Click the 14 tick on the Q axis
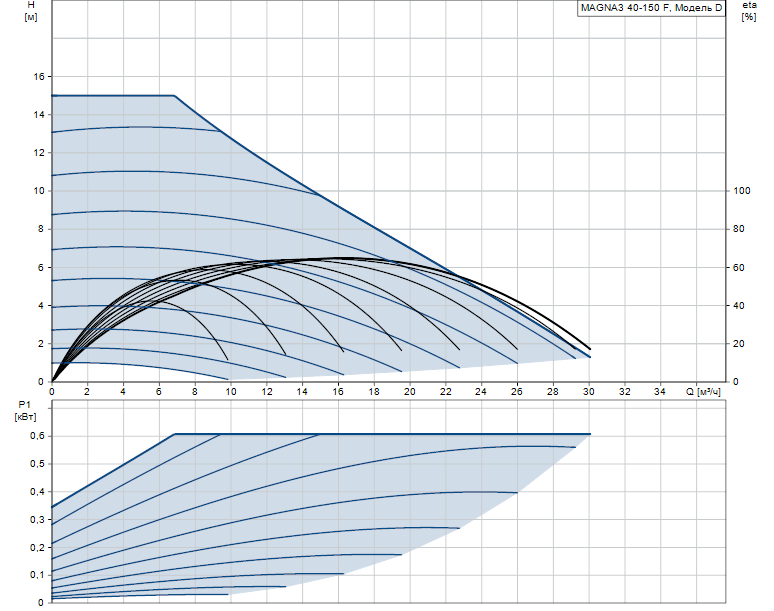 pos(302,391)
